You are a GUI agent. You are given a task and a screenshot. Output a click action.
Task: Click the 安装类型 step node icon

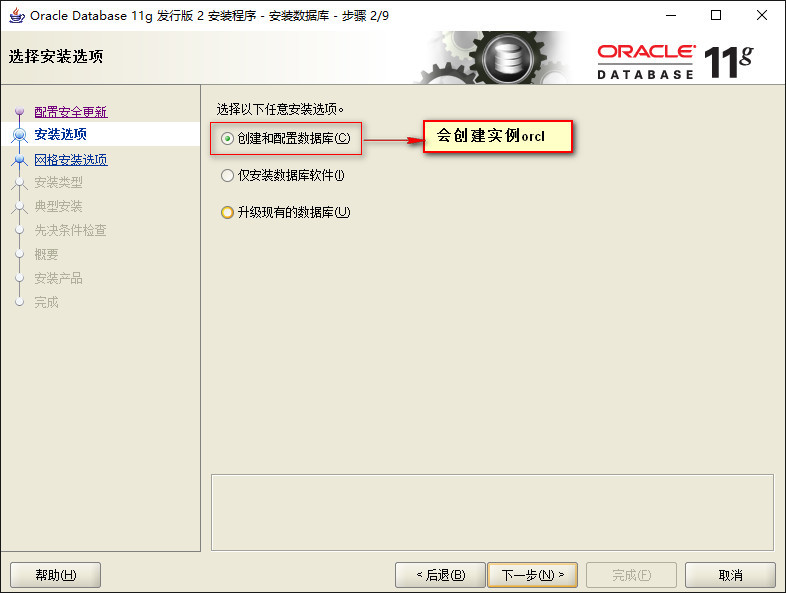pyautogui.click(x=20, y=182)
